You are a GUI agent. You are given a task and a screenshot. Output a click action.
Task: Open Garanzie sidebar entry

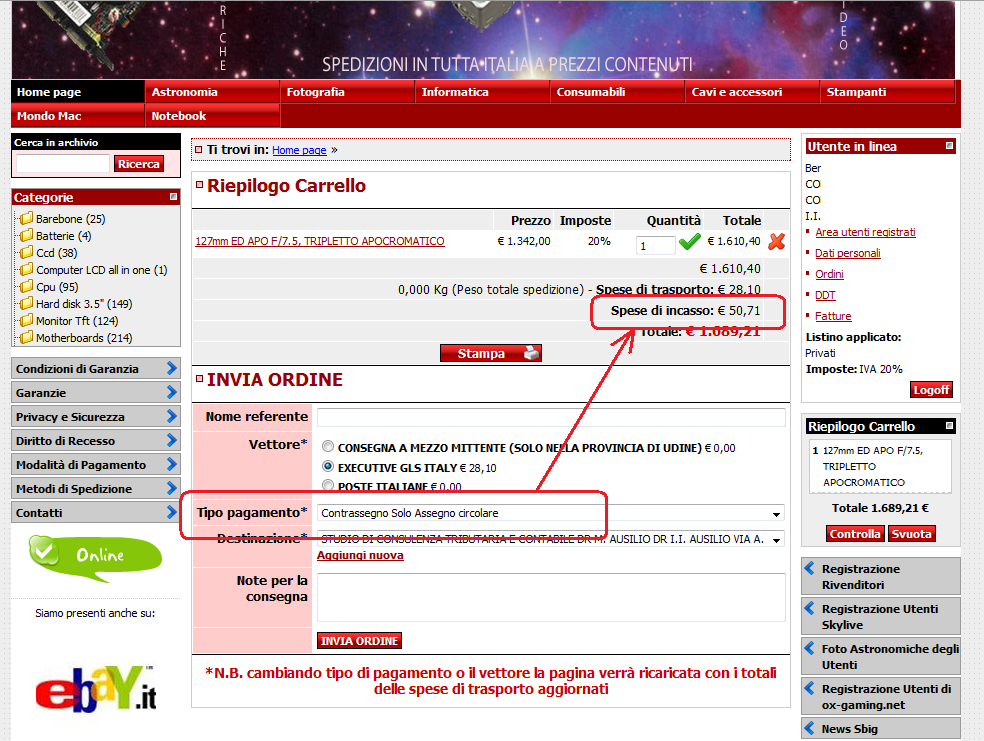[x=95, y=393]
